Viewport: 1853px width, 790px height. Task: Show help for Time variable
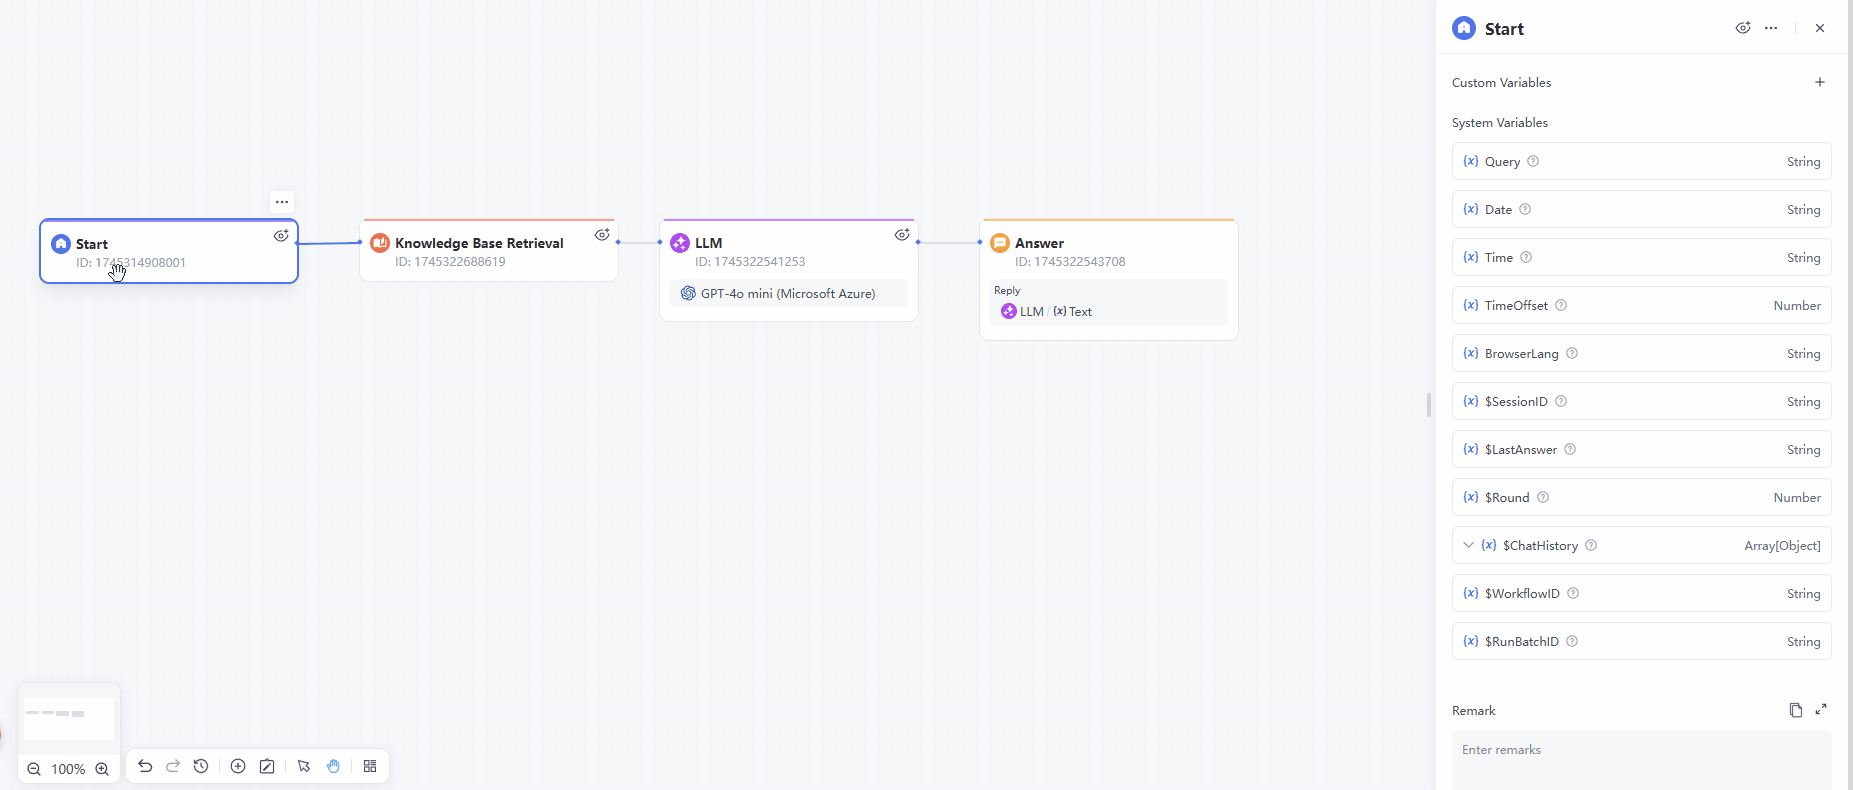pyautogui.click(x=1526, y=257)
